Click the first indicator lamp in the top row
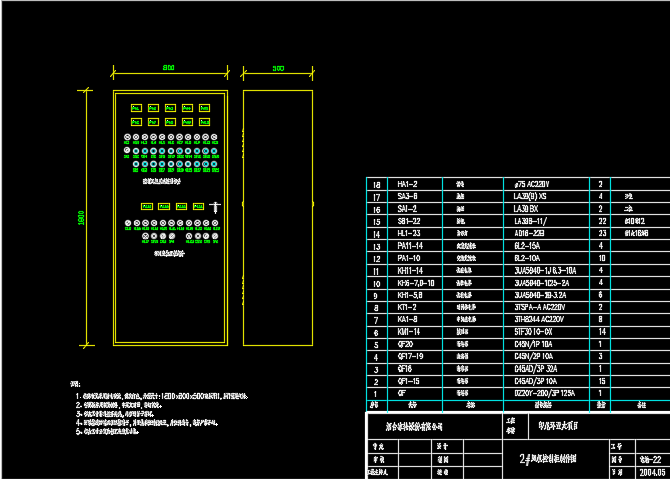Viewport: 670px width, 481px height. pyautogui.click(x=128, y=137)
